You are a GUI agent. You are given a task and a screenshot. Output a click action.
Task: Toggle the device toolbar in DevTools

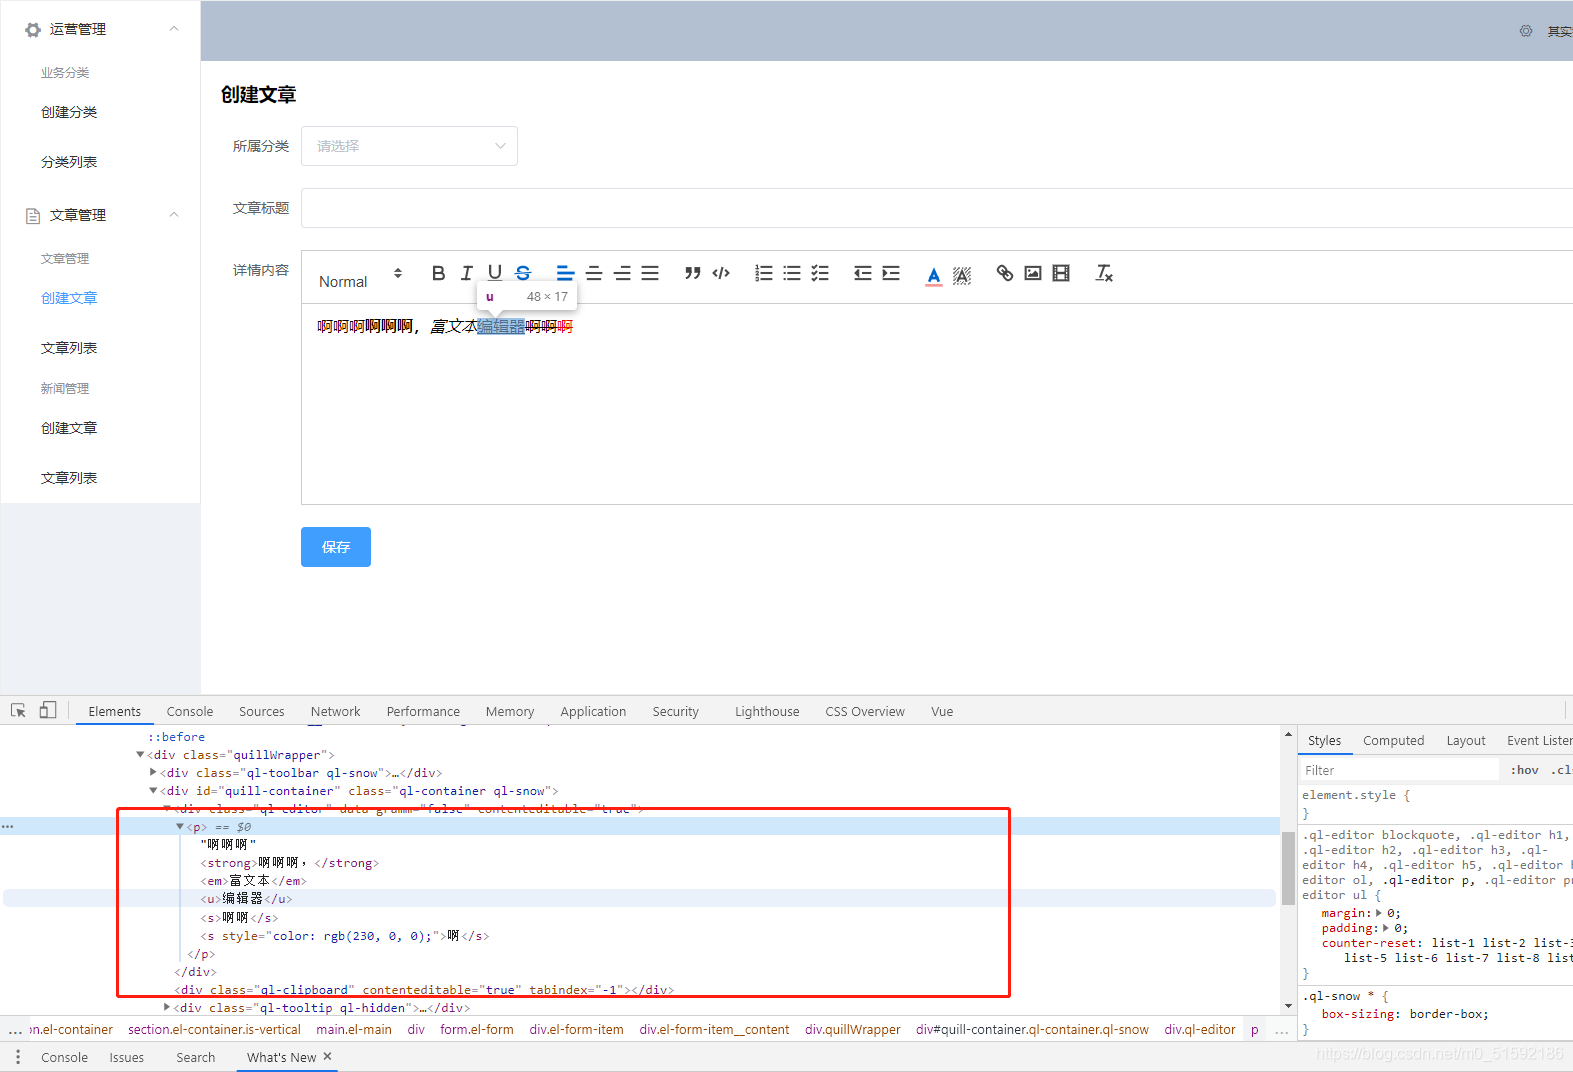[48, 710]
